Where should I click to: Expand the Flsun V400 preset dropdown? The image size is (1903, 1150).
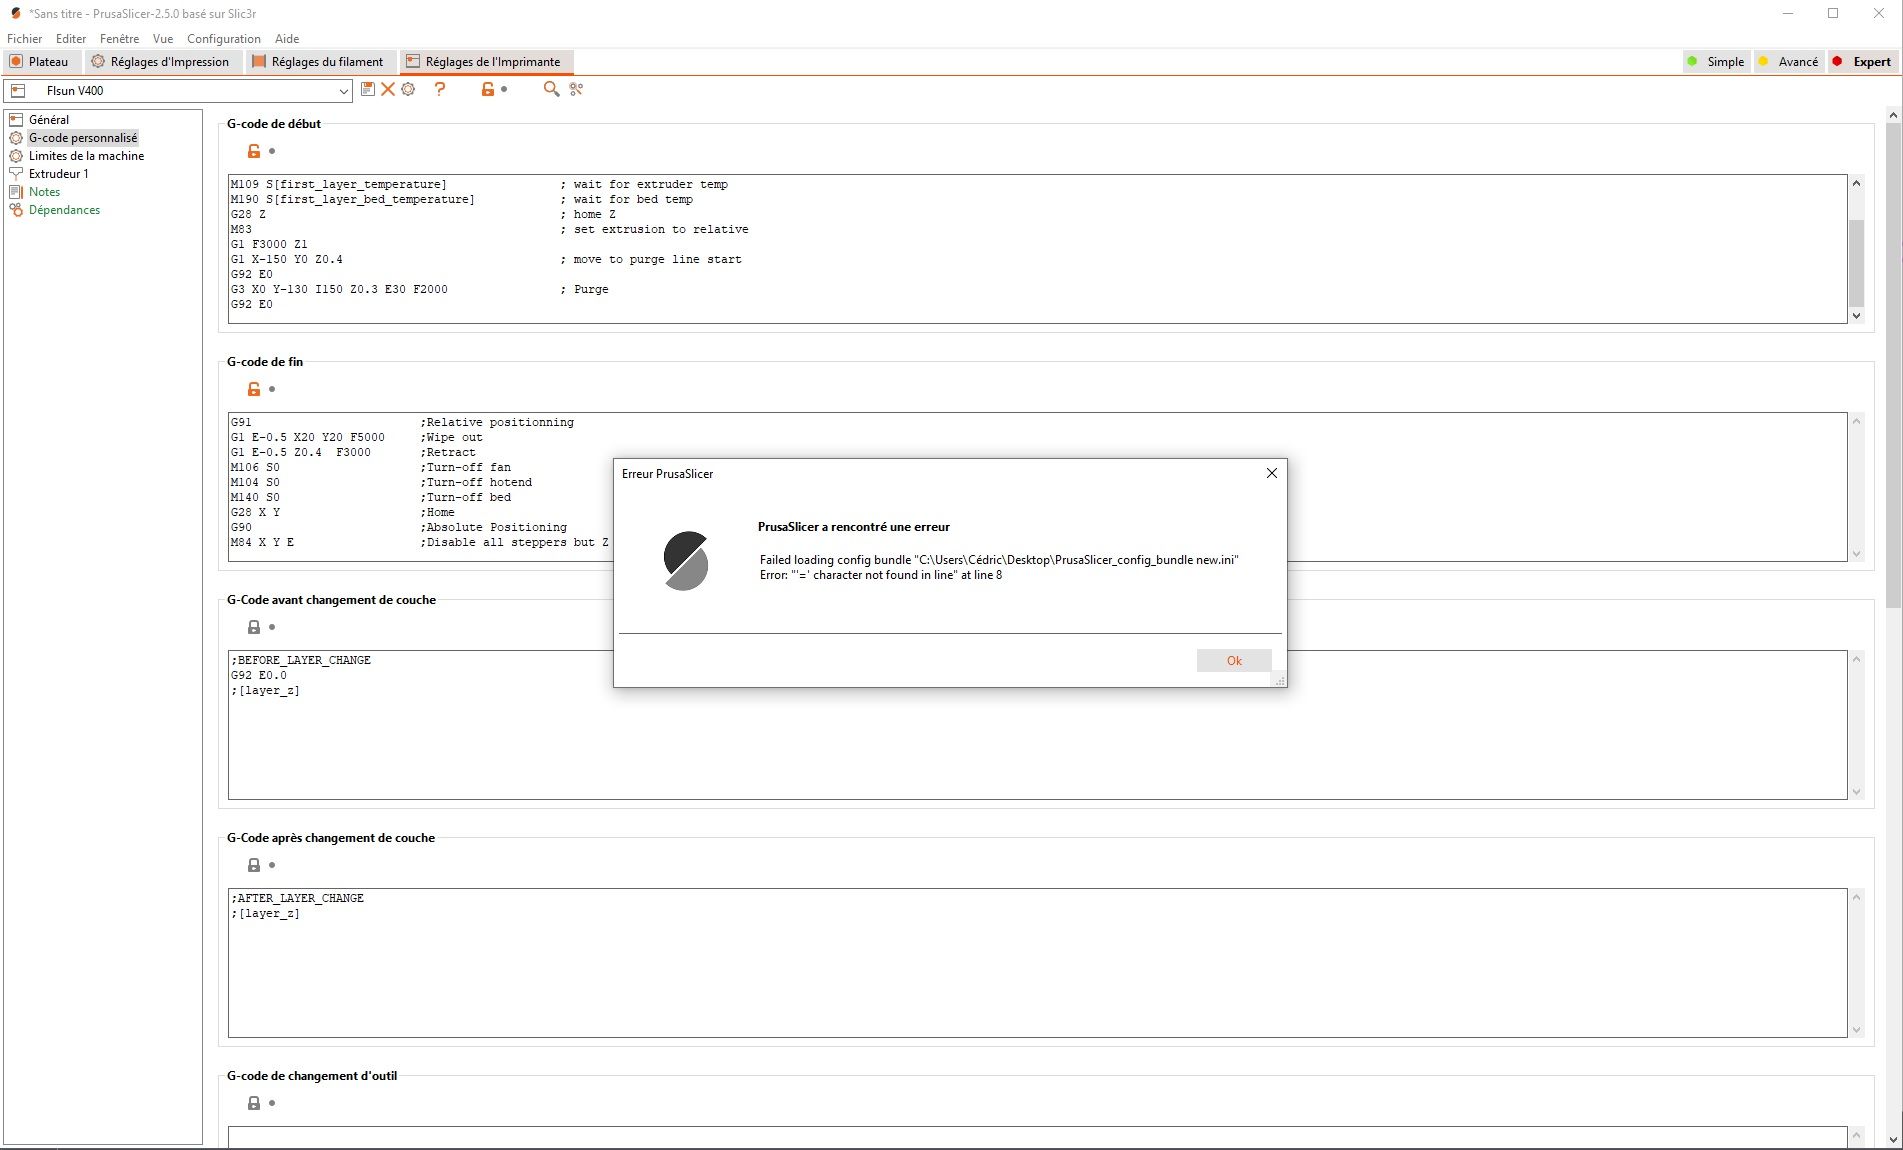coord(343,91)
